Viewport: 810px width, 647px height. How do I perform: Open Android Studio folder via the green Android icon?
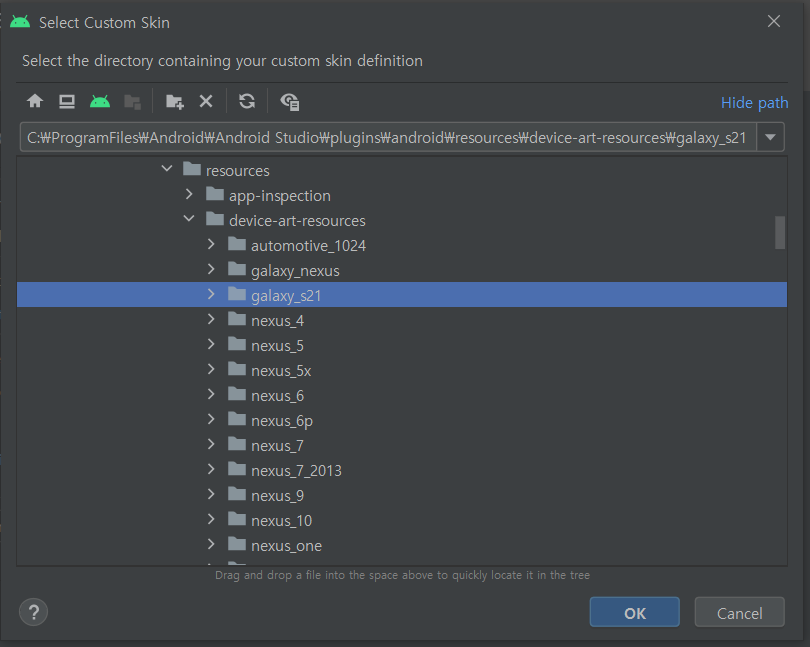click(x=100, y=101)
